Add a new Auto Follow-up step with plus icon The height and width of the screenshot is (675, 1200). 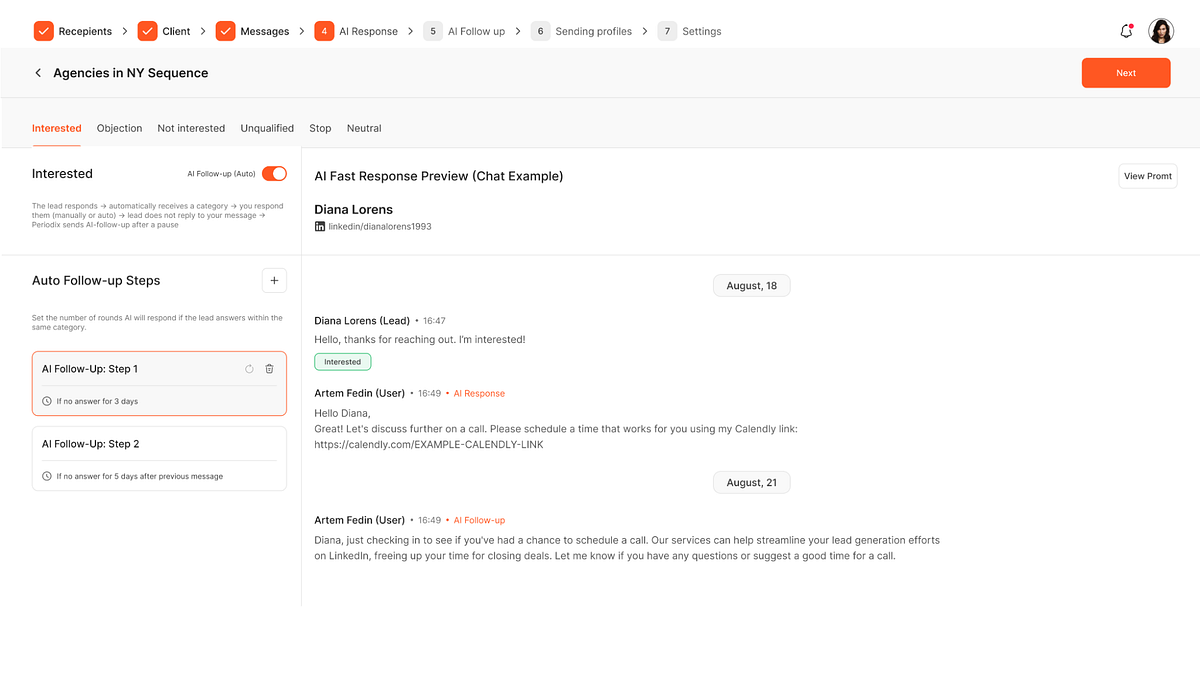[x=274, y=280]
